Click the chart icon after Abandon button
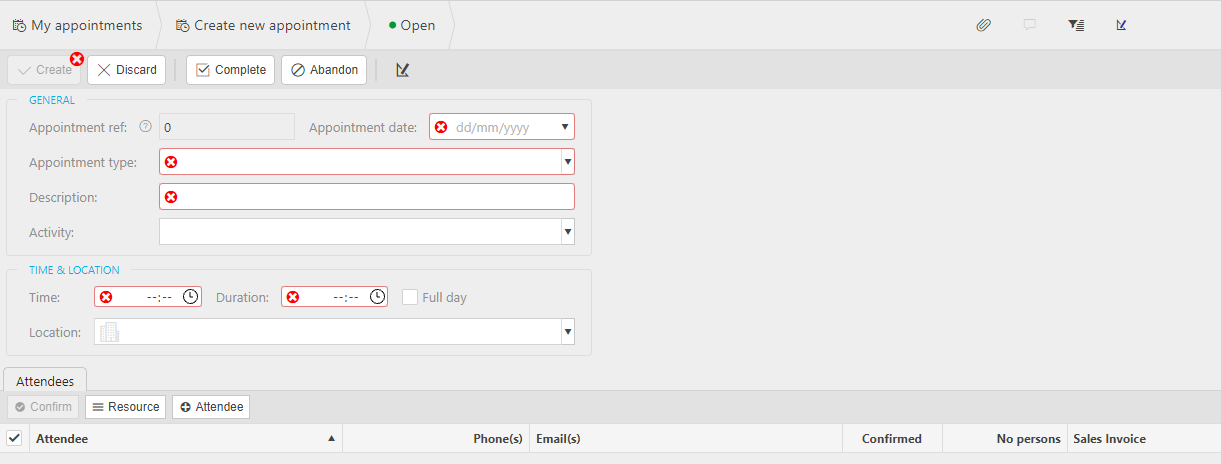The height and width of the screenshot is (464, 1221). tap(402, 70)
